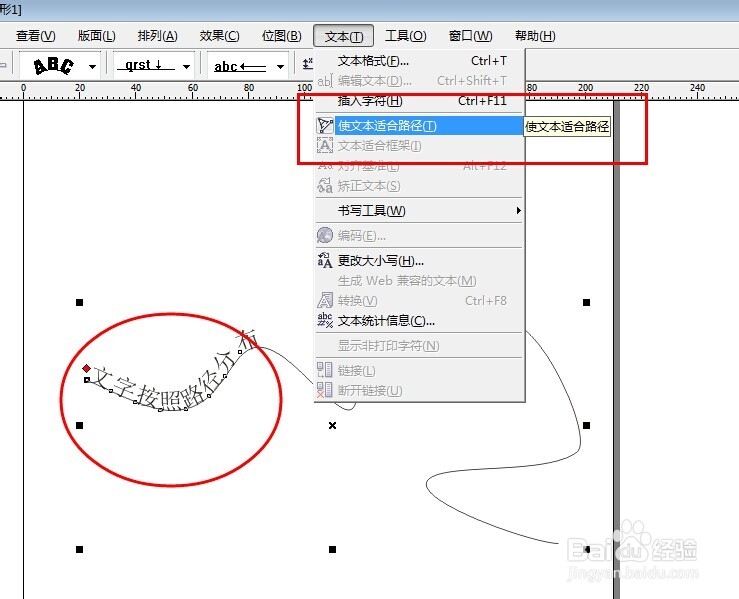This screenshot has width=739, height=599.
Task: Click the top-left selection handle
Action: (80, 302)
